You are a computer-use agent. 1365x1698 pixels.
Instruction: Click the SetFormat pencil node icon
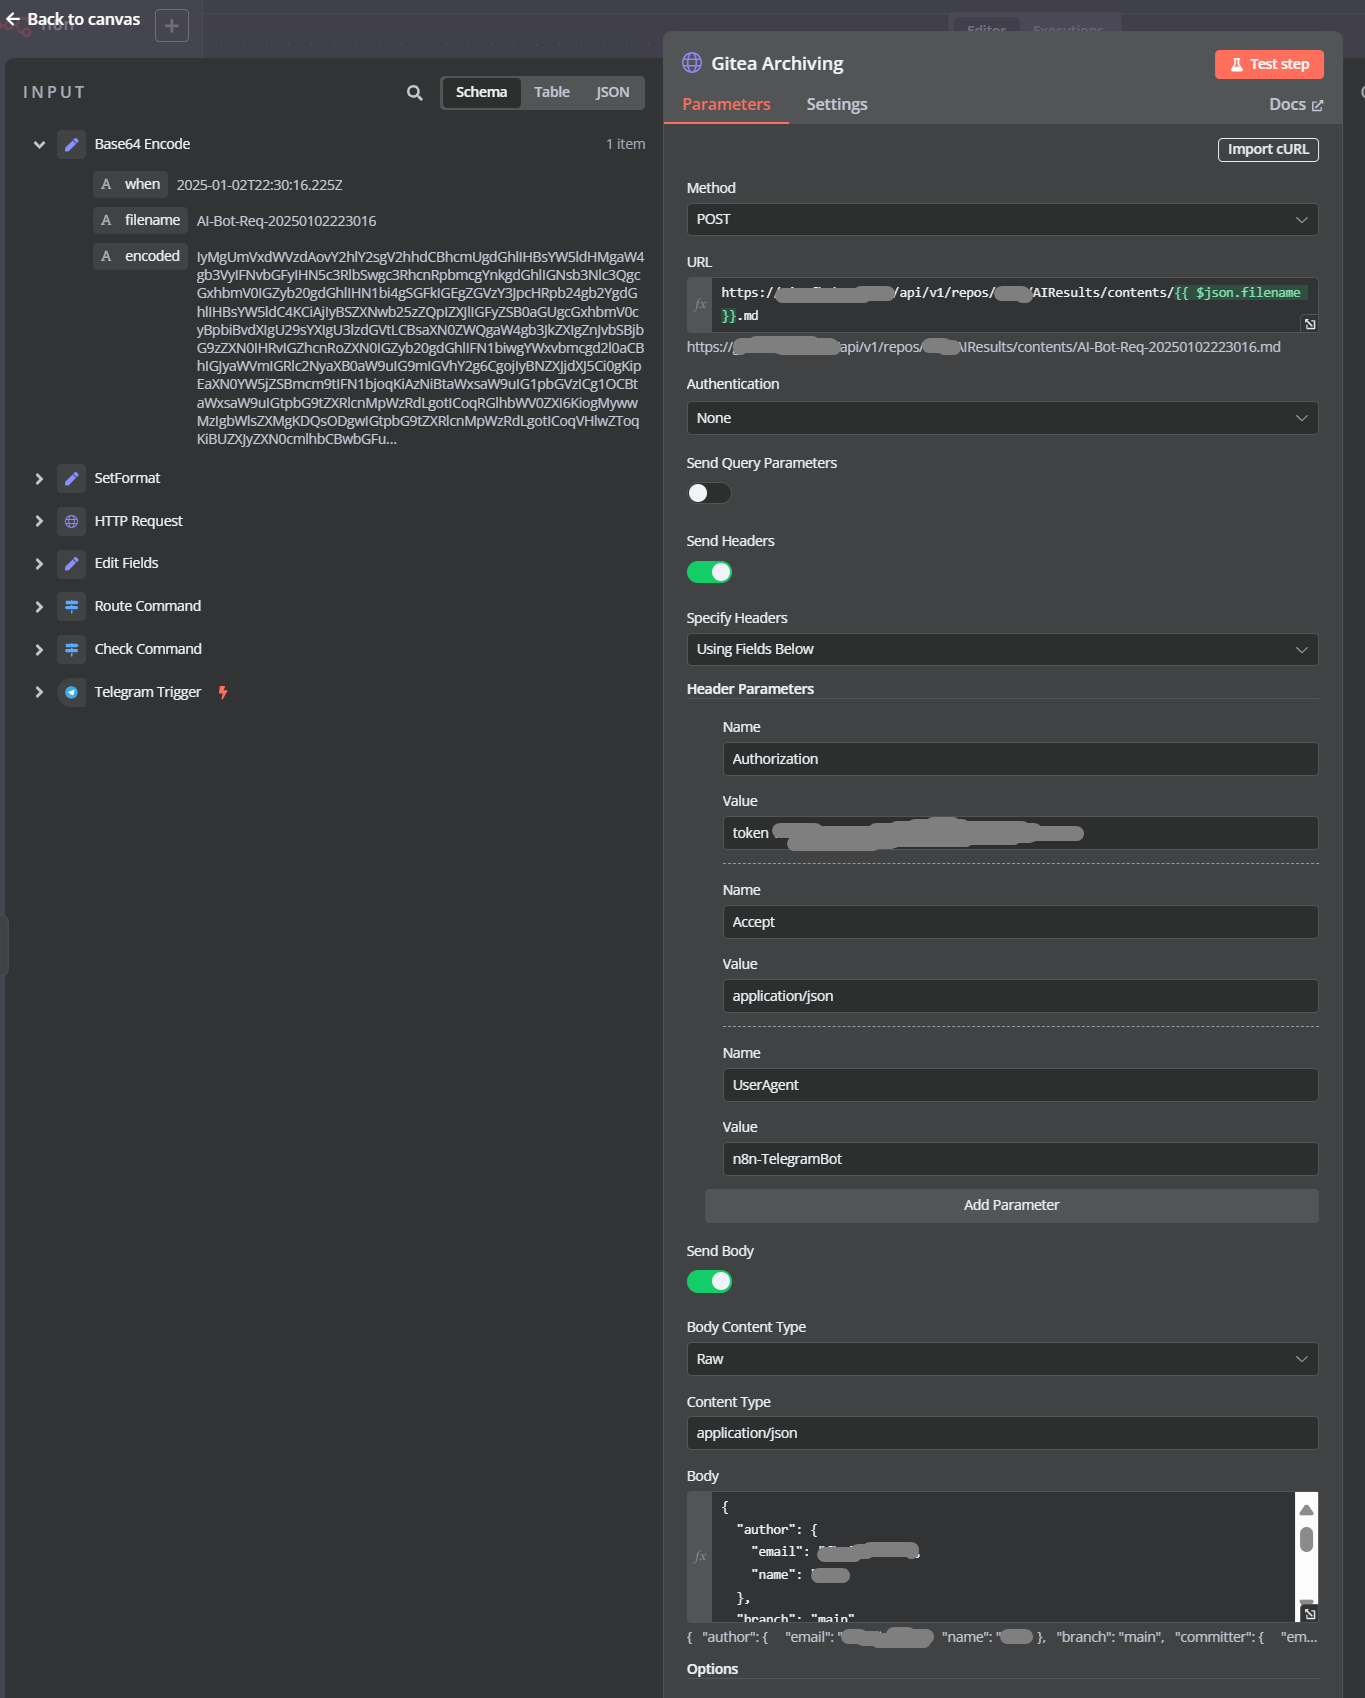pyautogui.click(x=71, y=478)
